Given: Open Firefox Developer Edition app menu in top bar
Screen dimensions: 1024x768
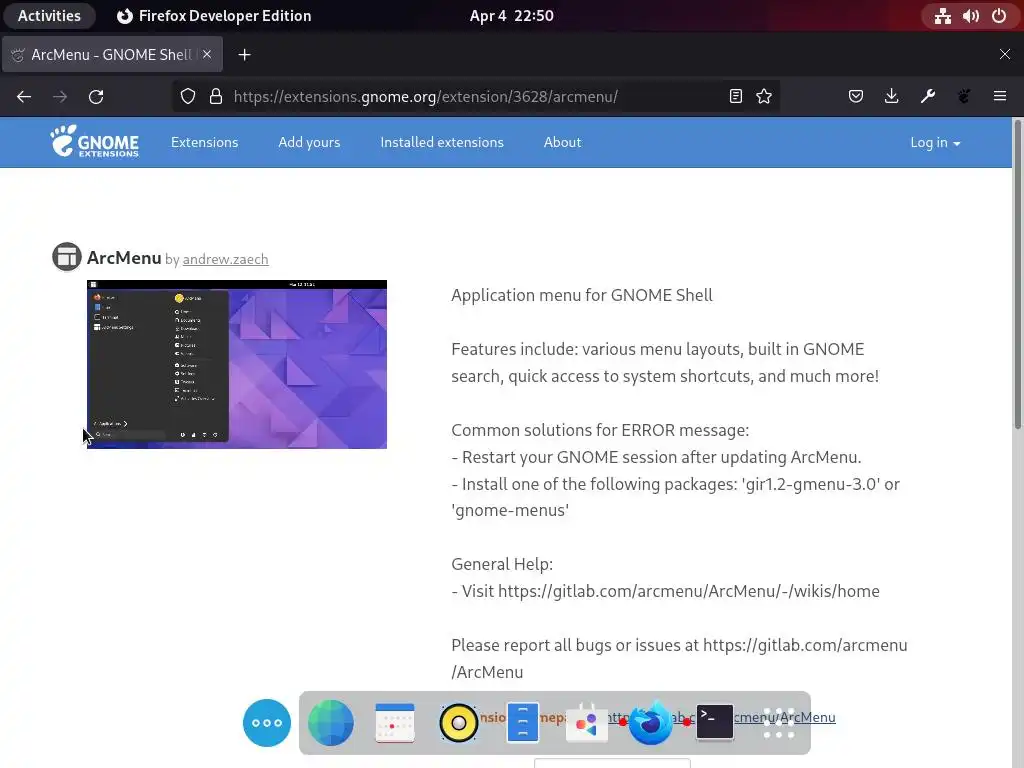Looking at the screenshot, I should 214,16.
